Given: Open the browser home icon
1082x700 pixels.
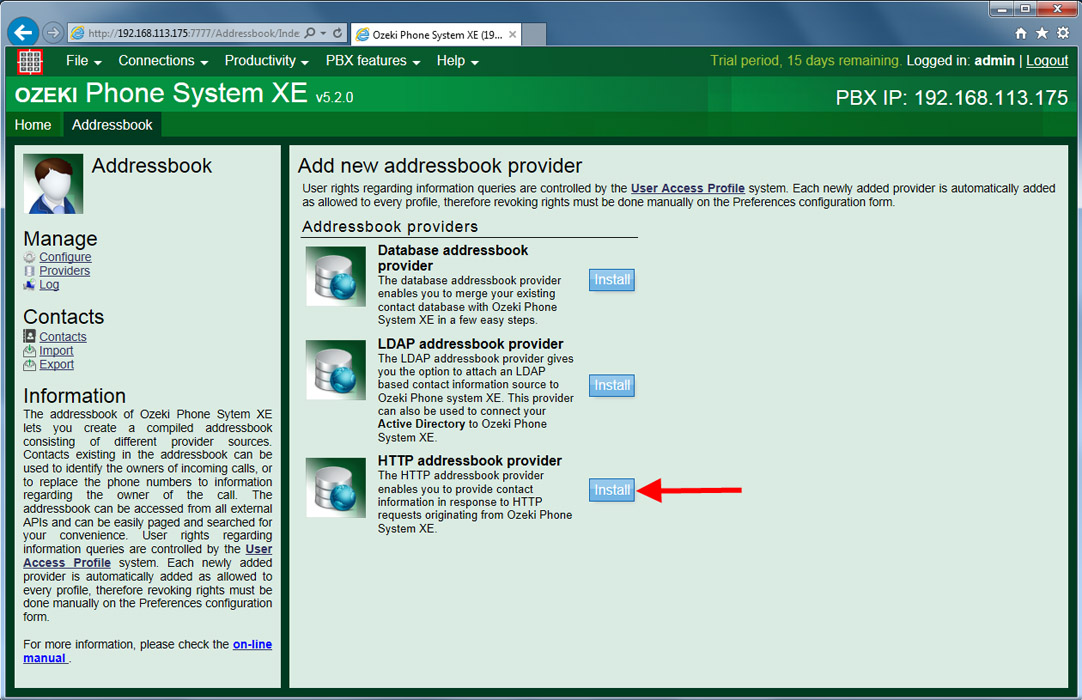Looking at the screenshot, I should 1021,32.
